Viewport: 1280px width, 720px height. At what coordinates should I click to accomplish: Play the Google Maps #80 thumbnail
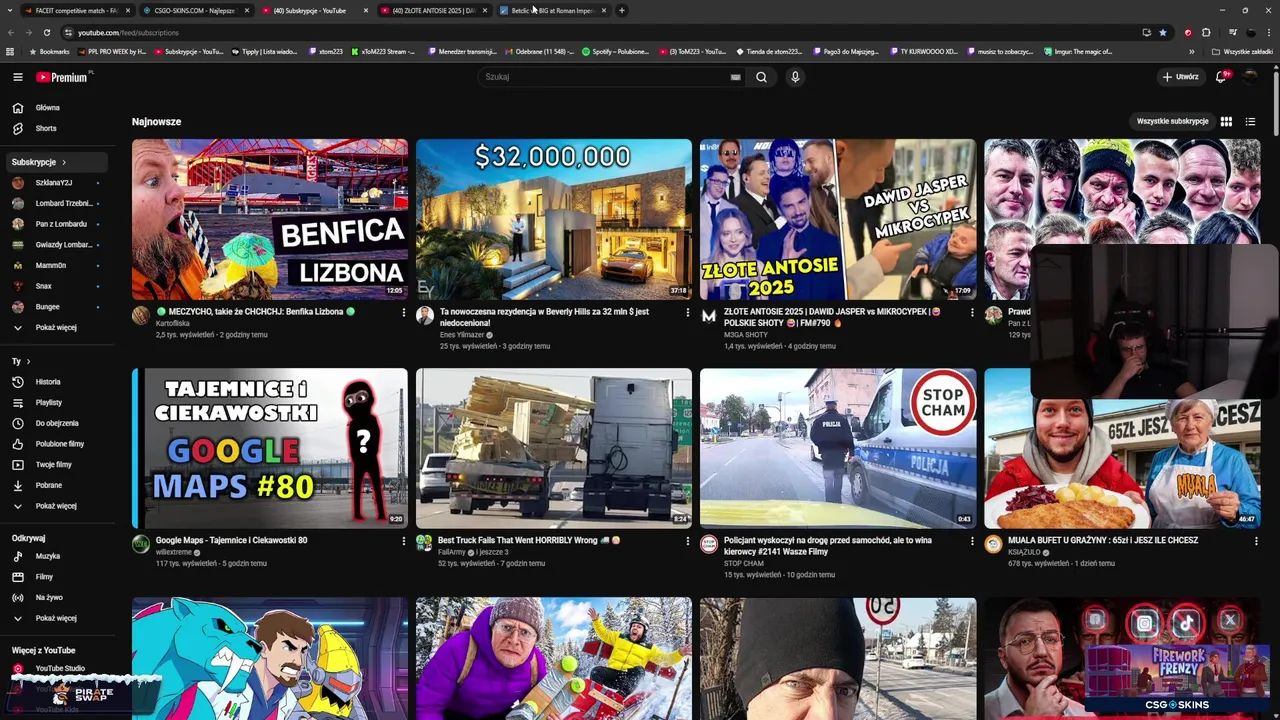(270, 448)
